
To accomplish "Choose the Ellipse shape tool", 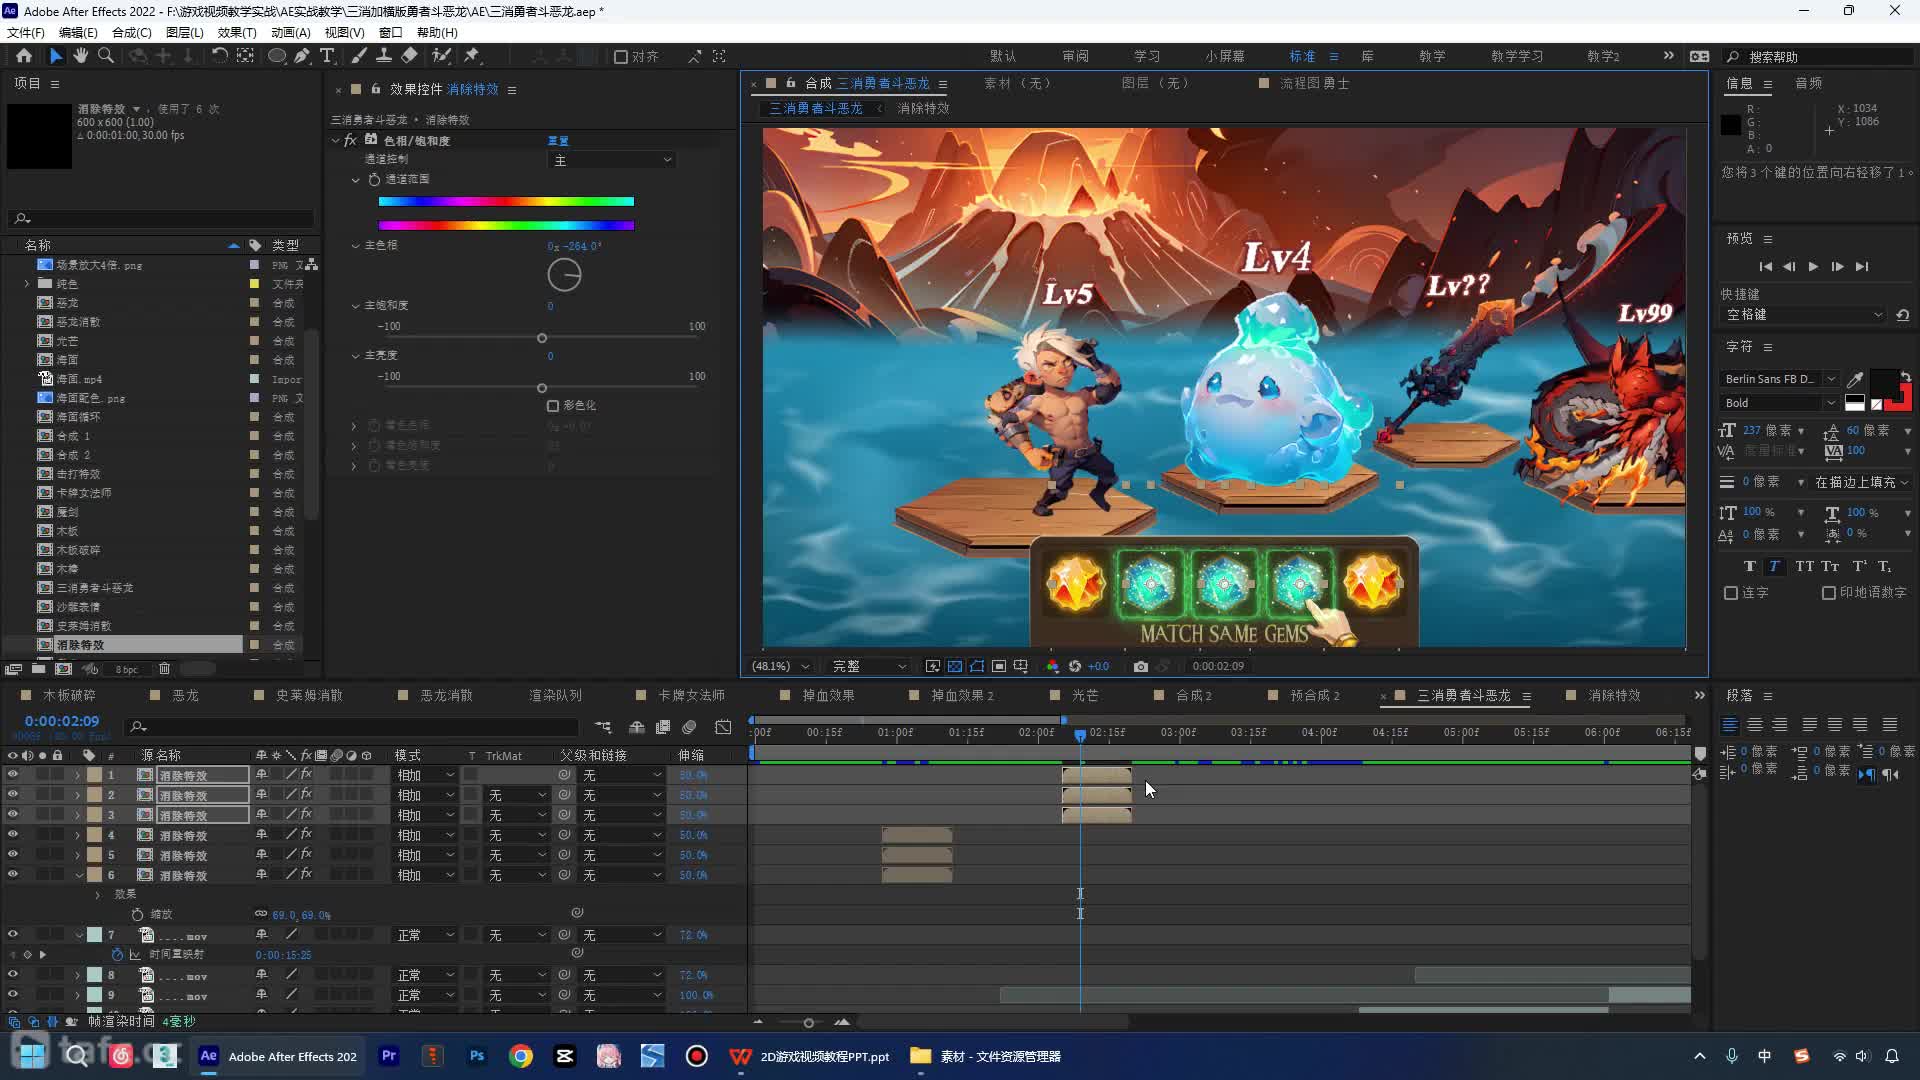I will click(276, 56).
